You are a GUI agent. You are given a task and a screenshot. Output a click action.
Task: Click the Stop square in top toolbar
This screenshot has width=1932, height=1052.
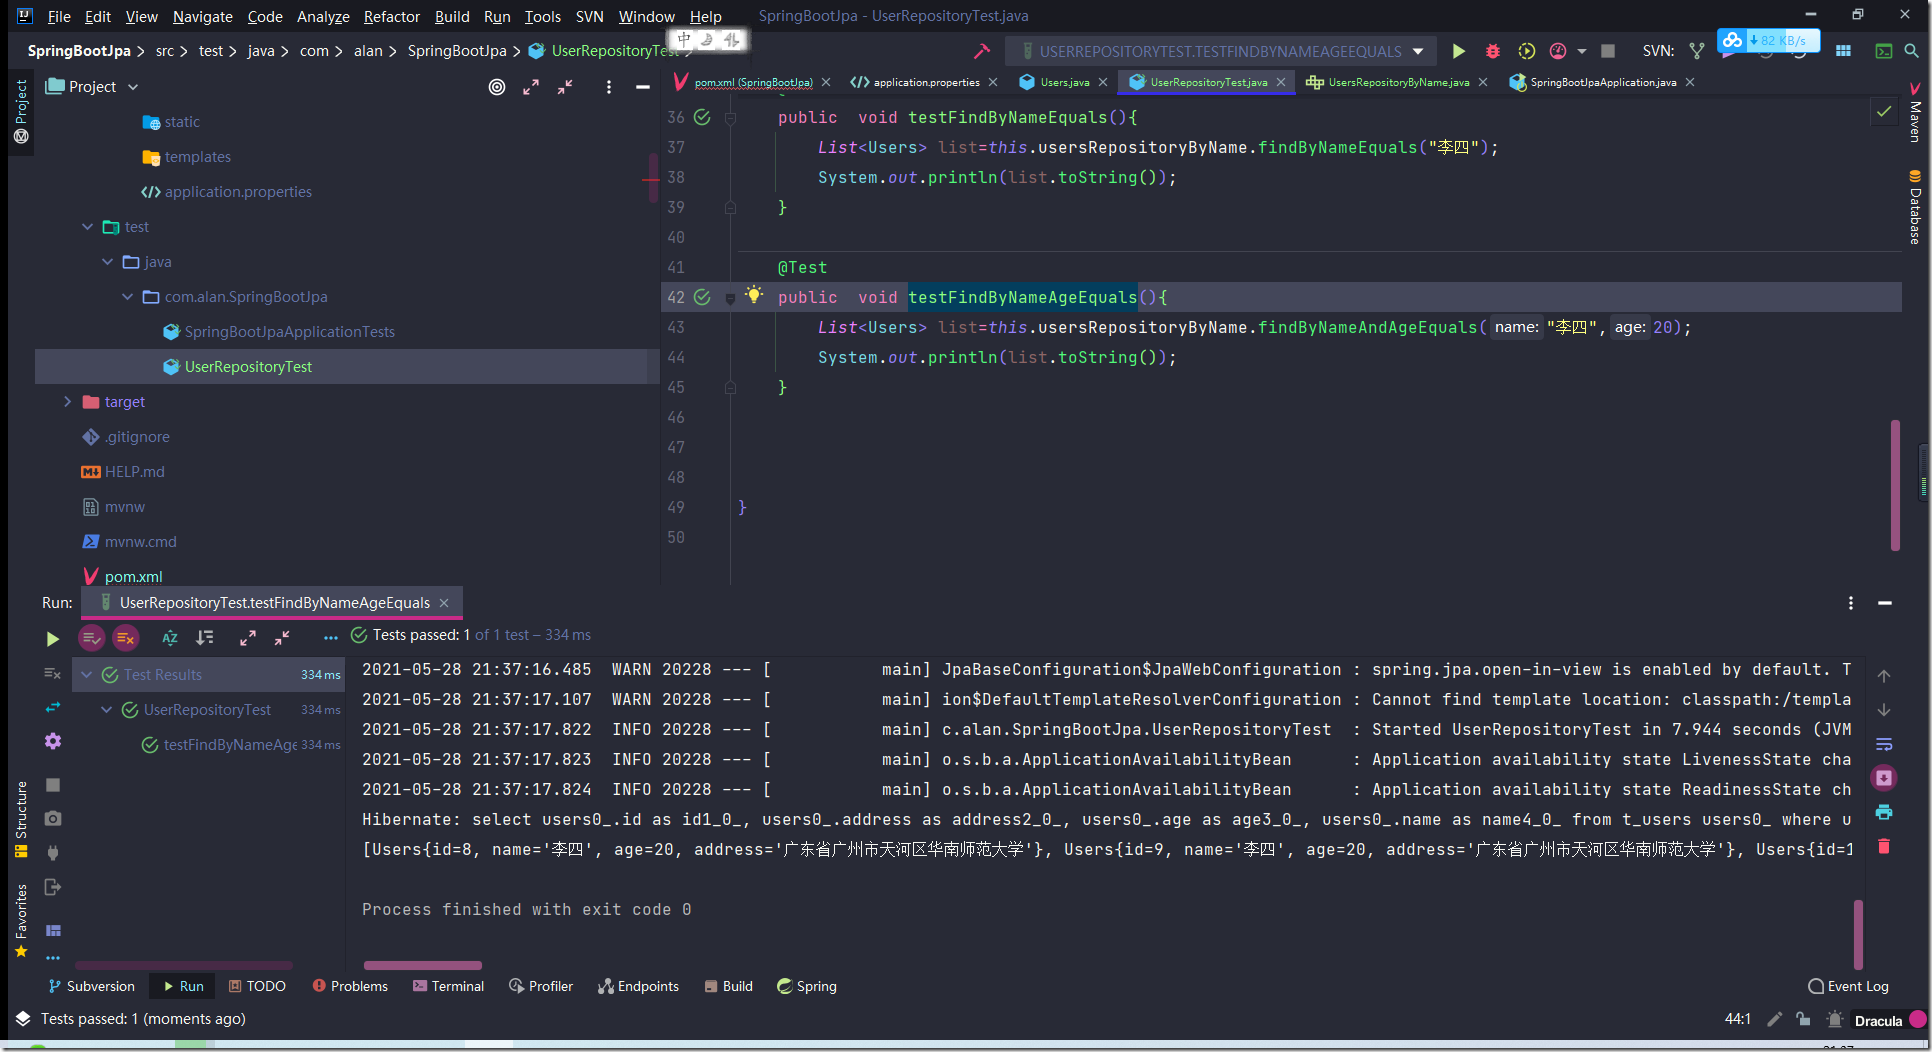(x=1608, y=51)
